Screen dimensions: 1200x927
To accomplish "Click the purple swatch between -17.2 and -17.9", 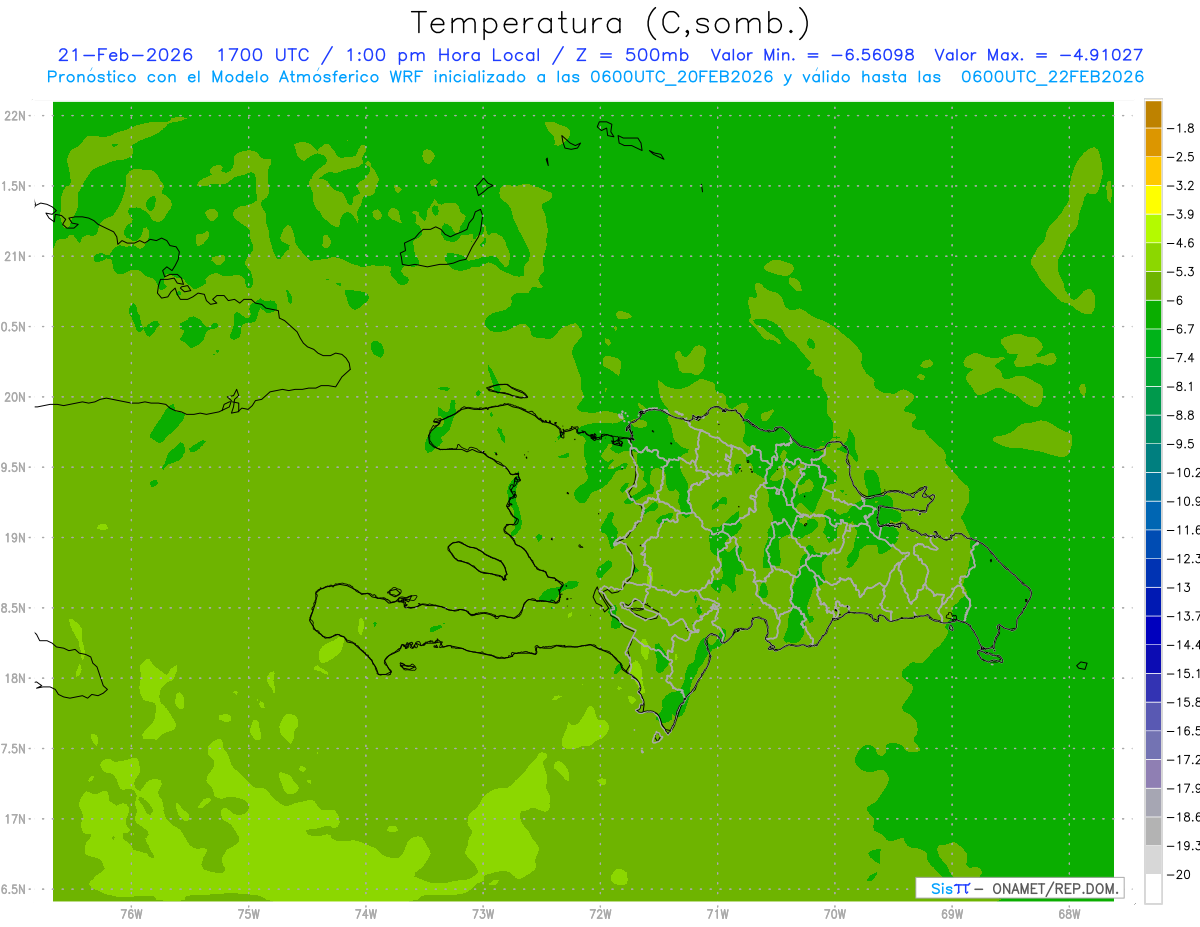I will pos(1153,774).
